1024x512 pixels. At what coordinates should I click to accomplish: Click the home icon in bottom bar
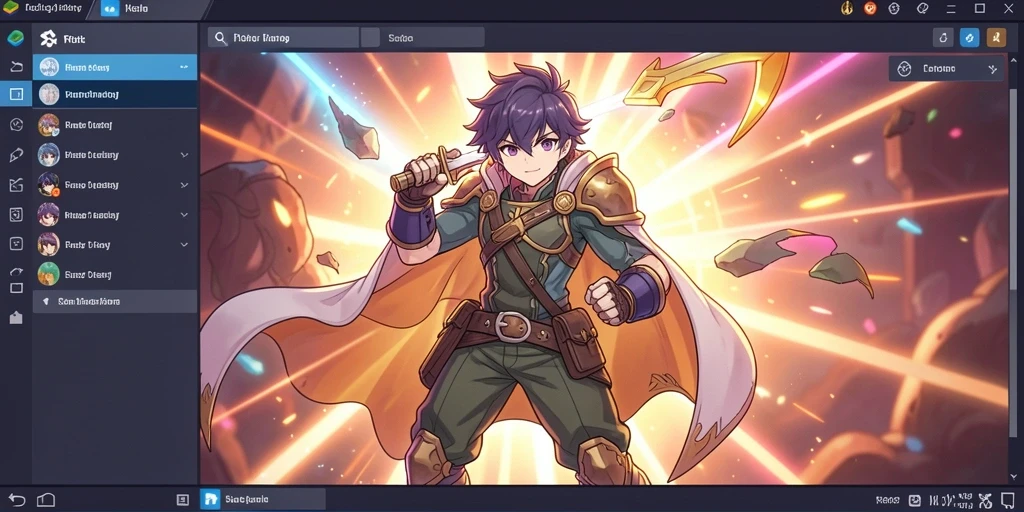46,500
